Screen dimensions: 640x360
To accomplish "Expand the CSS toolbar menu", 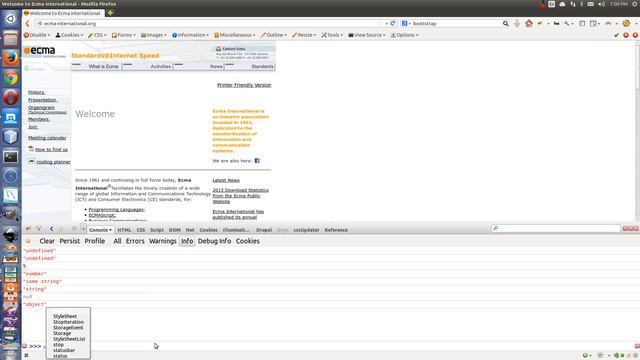I will pos(97,35).
